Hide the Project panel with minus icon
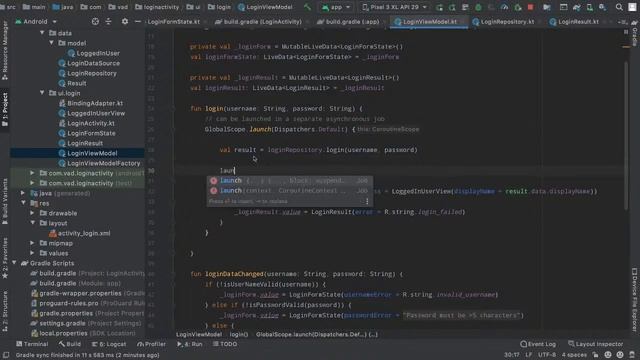Viewport: 640px width, 360px height. [x=138, y=22]
